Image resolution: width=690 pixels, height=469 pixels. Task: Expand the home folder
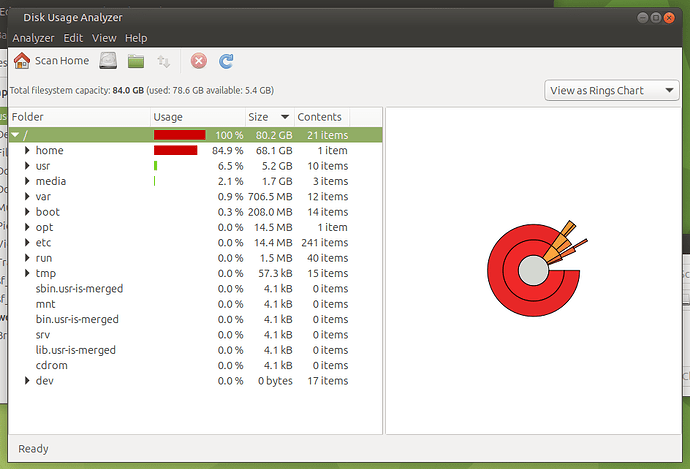click(x=27, y=150)
